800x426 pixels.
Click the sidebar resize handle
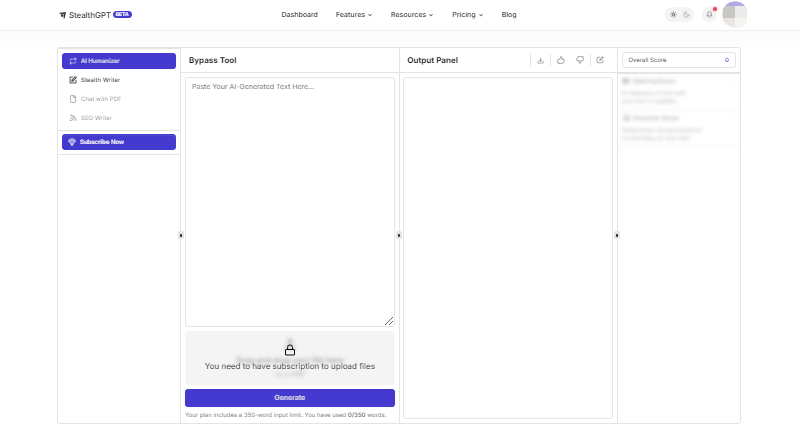click(181, 235)
